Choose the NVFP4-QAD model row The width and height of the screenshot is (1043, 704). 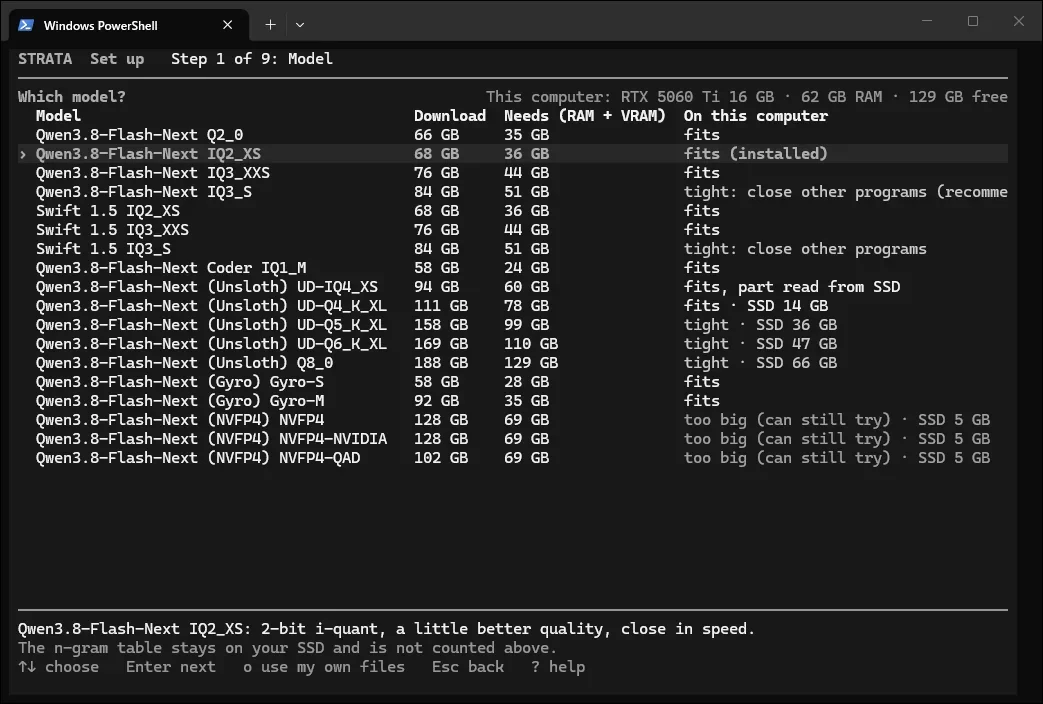513,458
